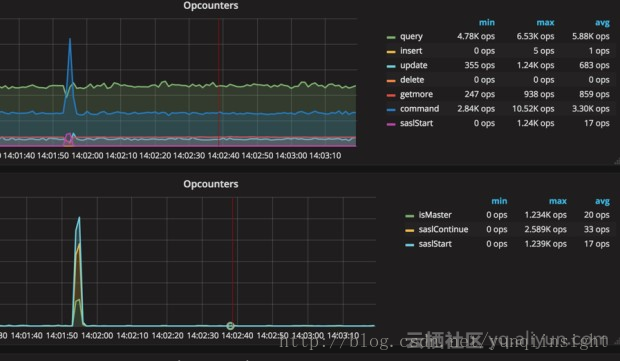Toggle saslStart series in the query panel legend
The image size is (620, 361).
pyautogui.click(x=416, y=123)
